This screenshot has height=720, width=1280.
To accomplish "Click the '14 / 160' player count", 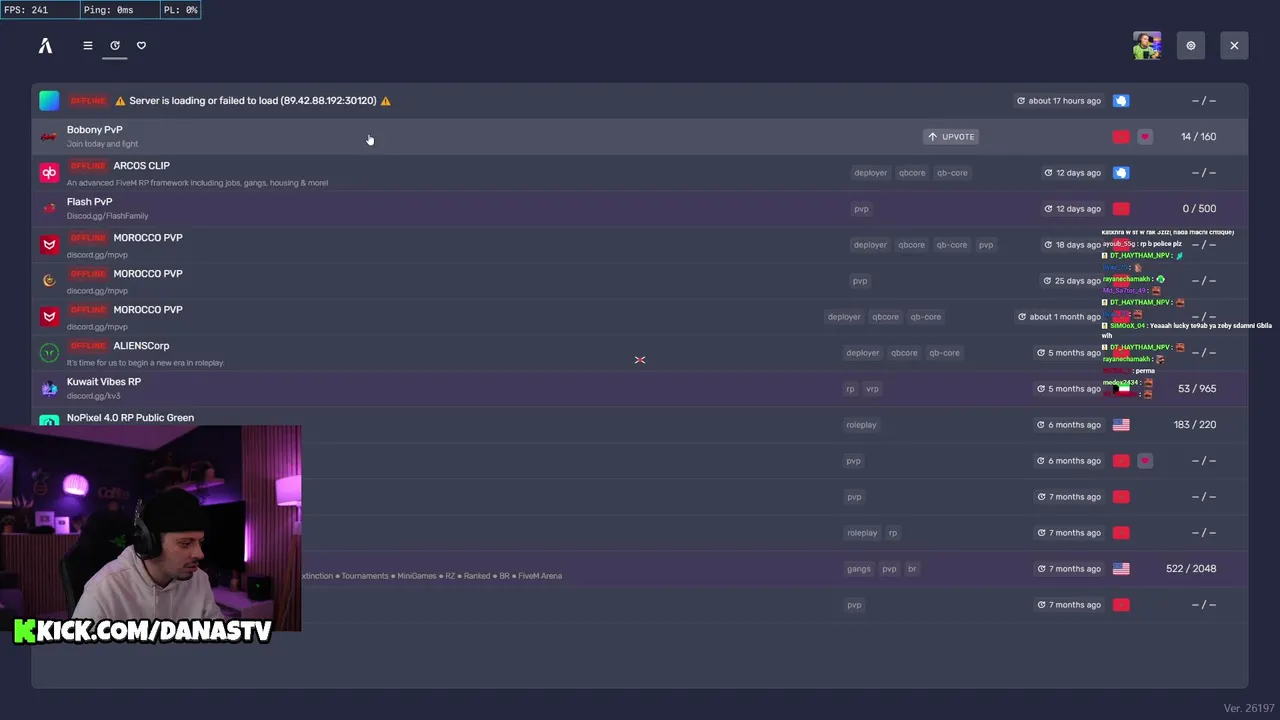I will (1198, 137).
